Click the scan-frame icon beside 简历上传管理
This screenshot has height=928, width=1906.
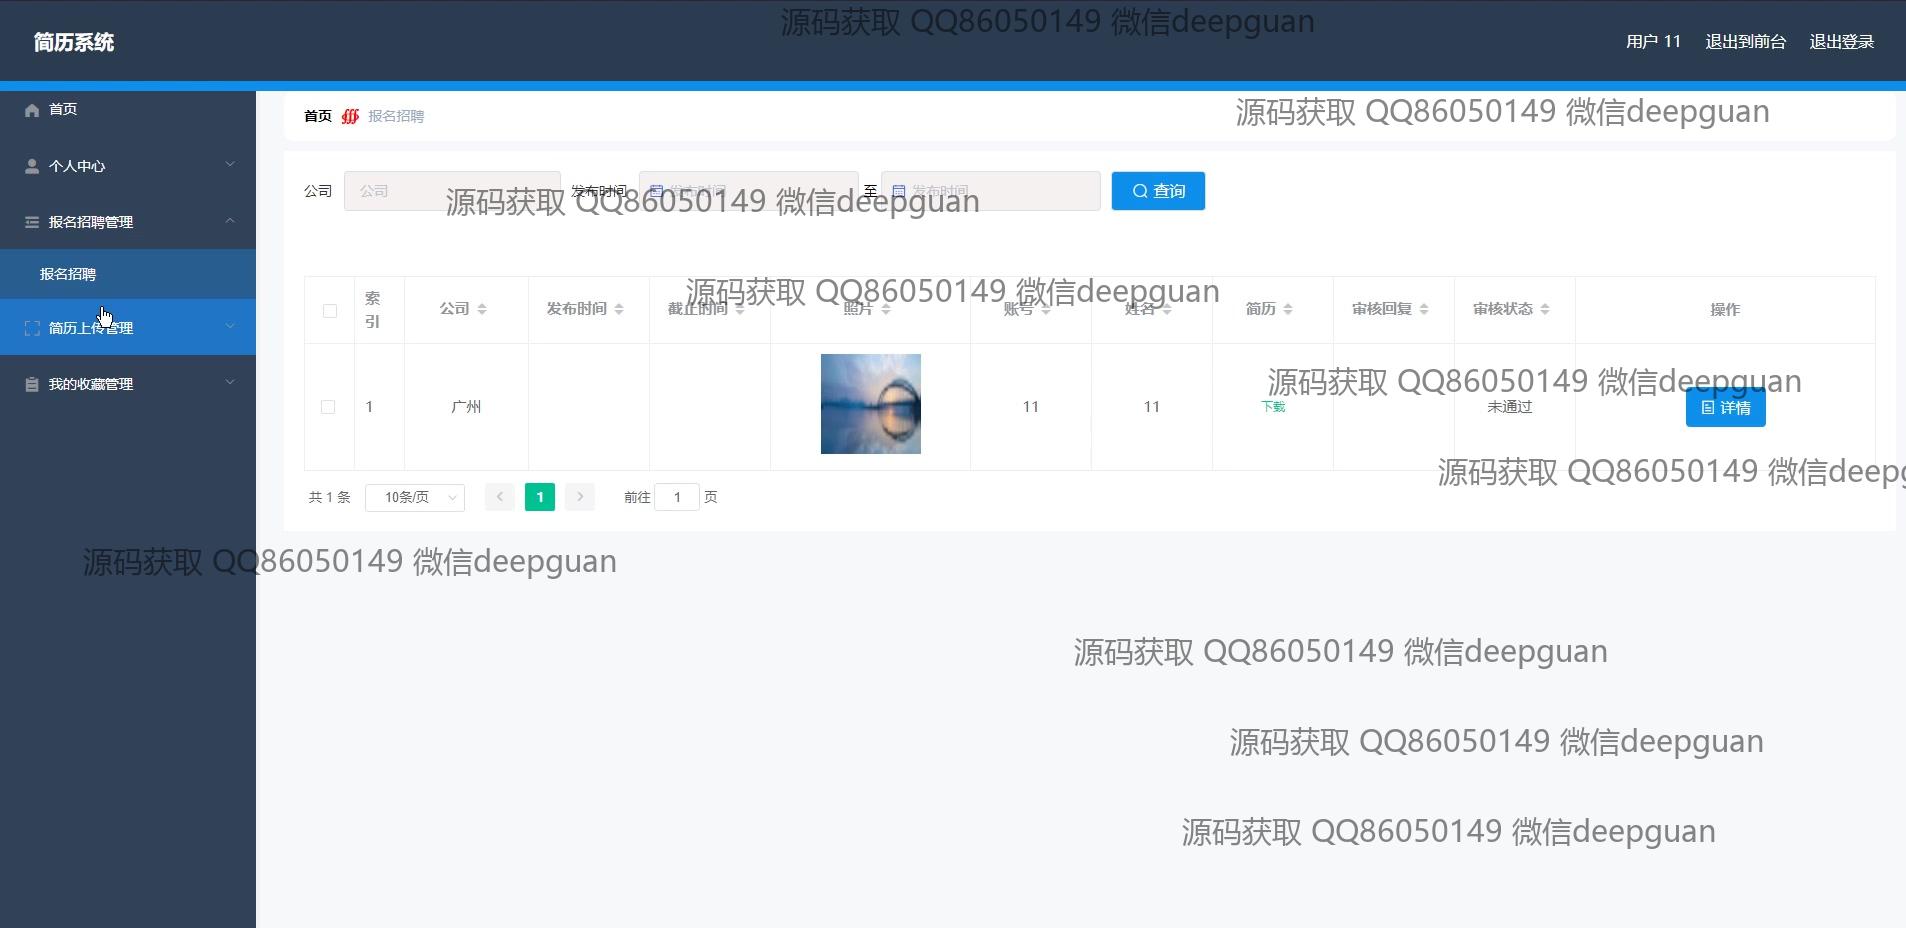pyautogui.click(x=32, y=328)
